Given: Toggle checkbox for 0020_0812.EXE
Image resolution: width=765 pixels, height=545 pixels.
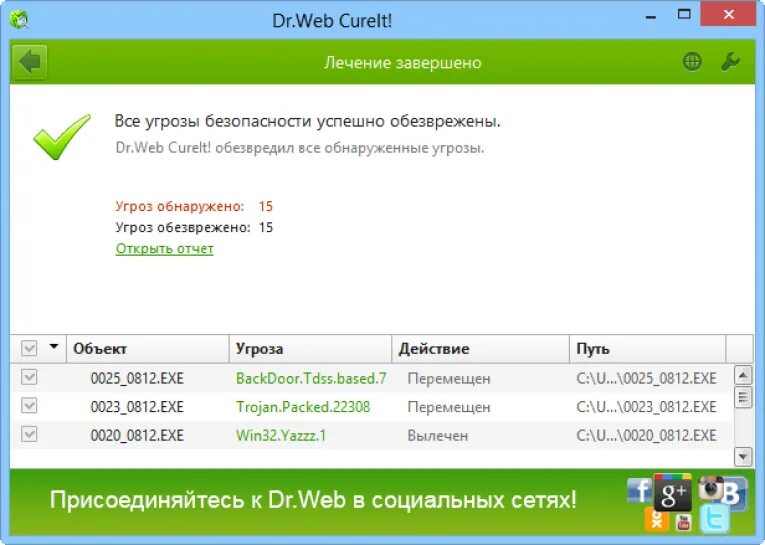Looking at the screenshot, I should point(29,434).
